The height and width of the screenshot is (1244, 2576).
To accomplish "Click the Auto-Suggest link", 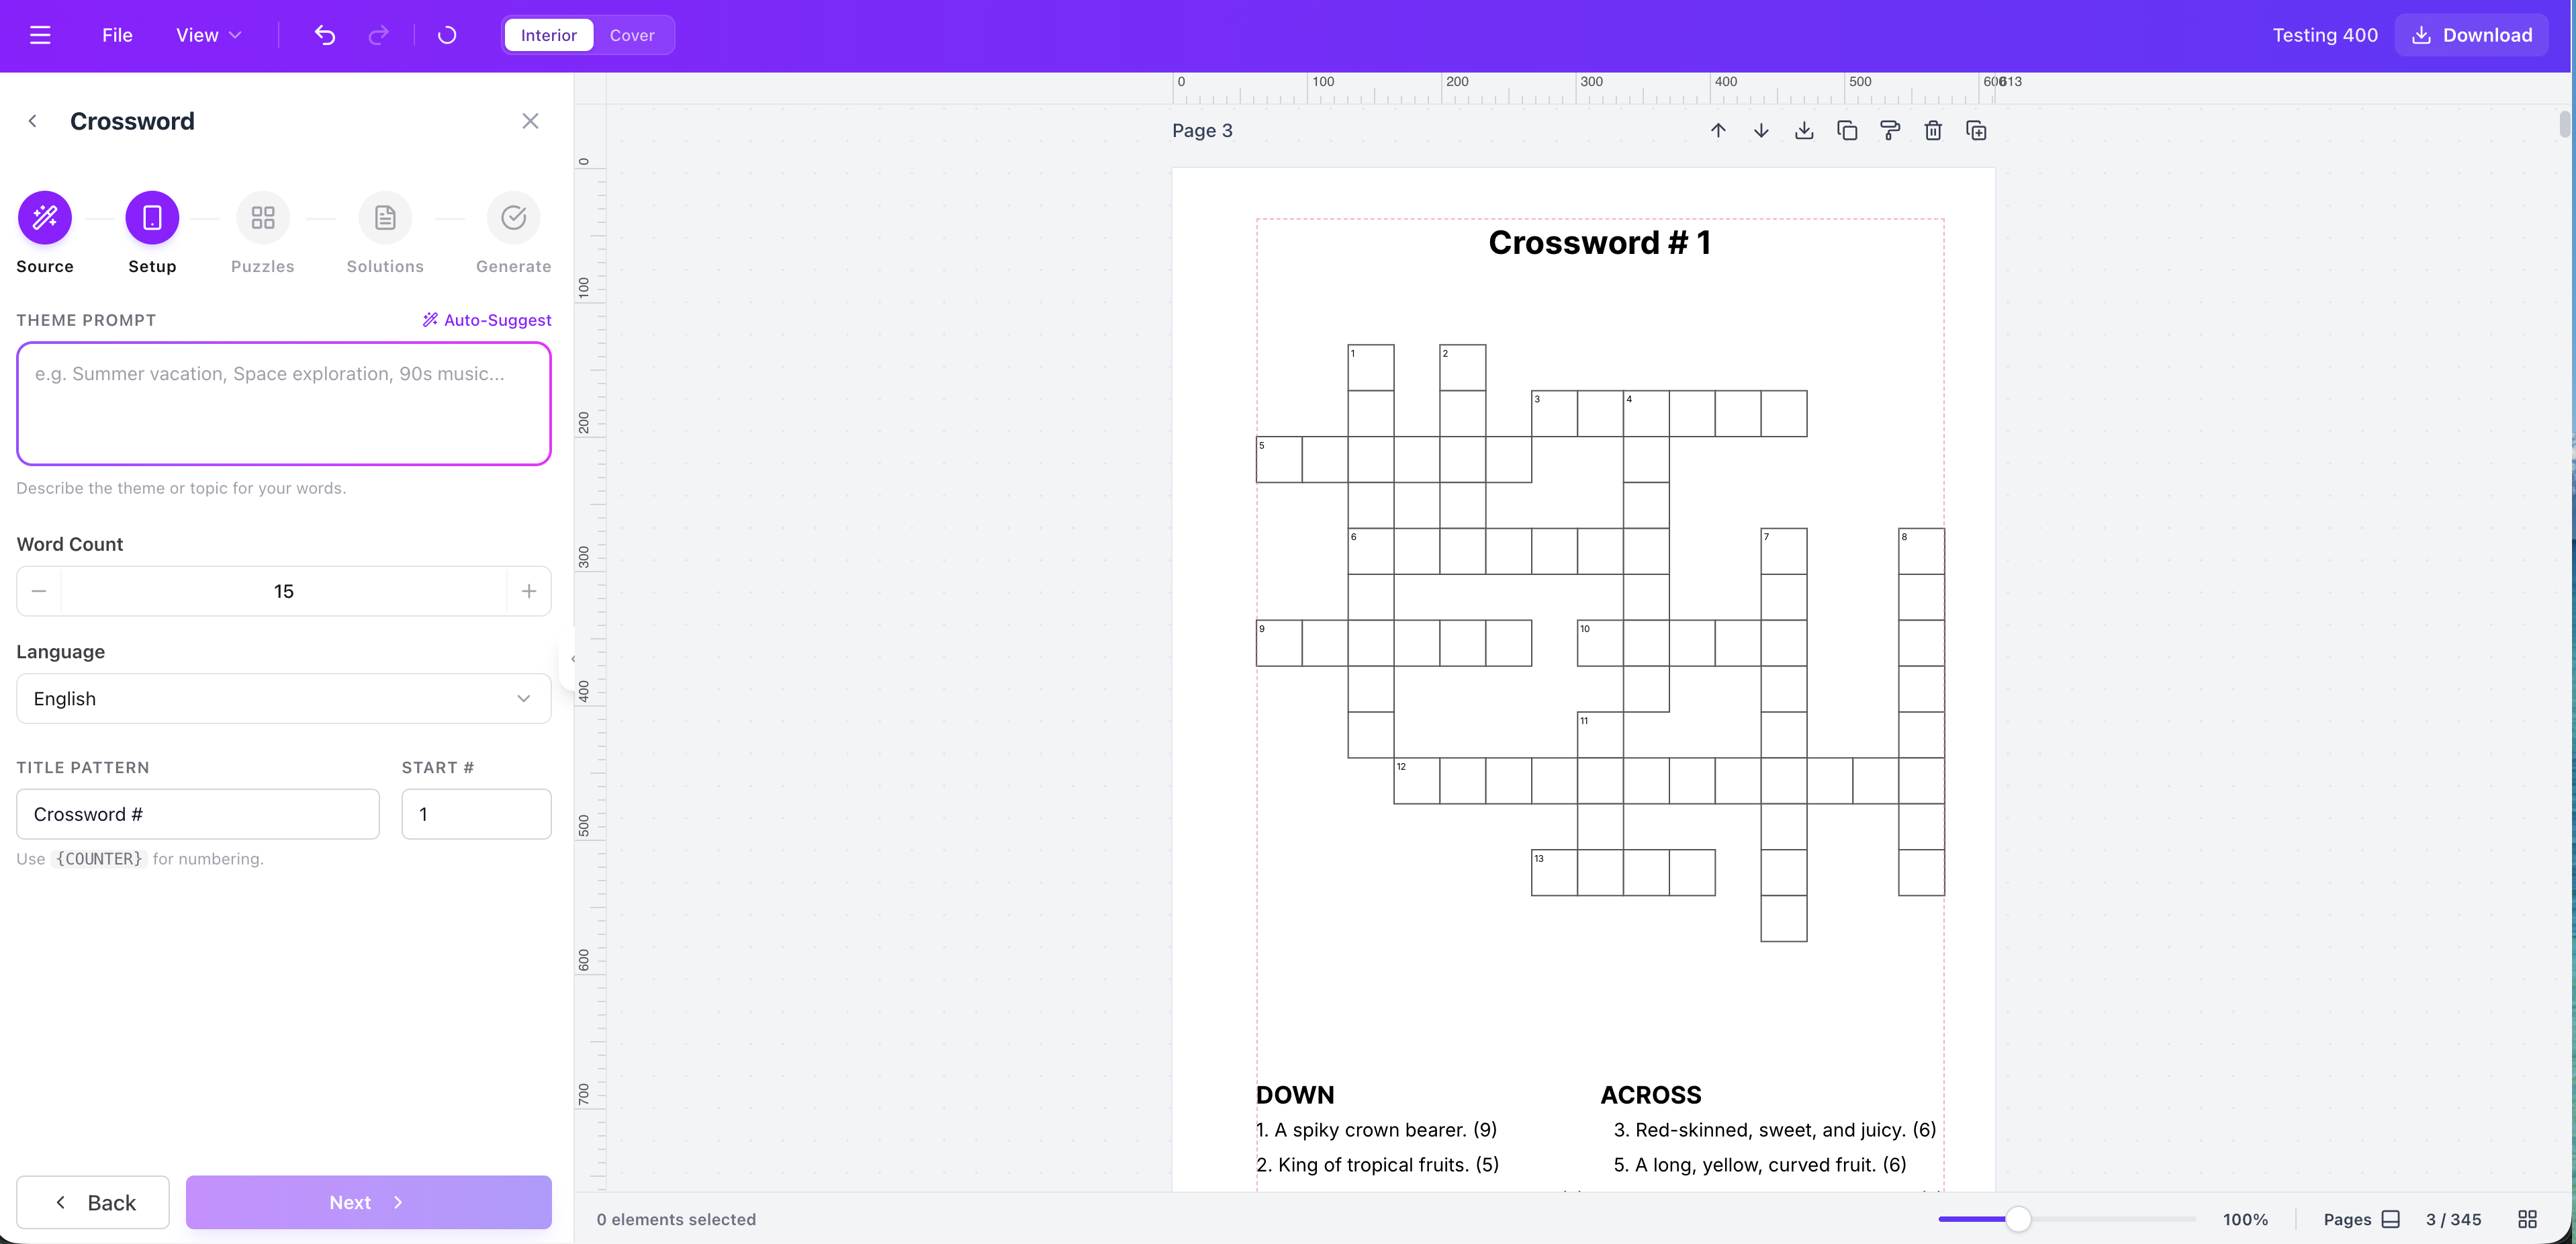I will pos(487,319).
